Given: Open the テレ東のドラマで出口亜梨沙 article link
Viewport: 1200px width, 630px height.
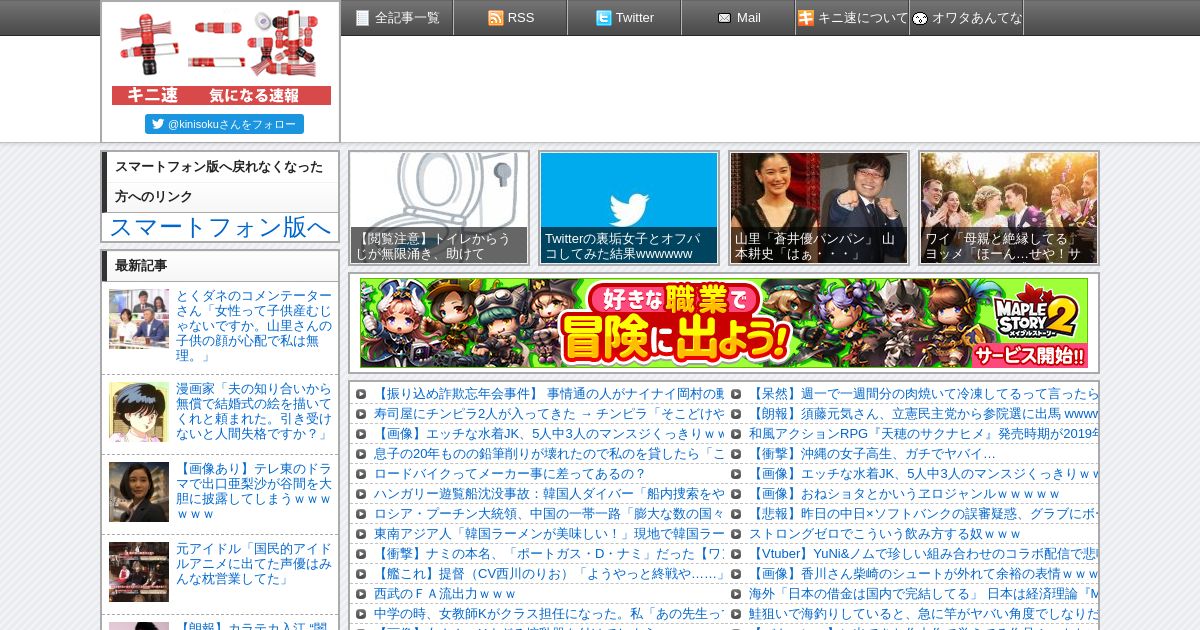Looking at the screenshot, I should (254, 491).
